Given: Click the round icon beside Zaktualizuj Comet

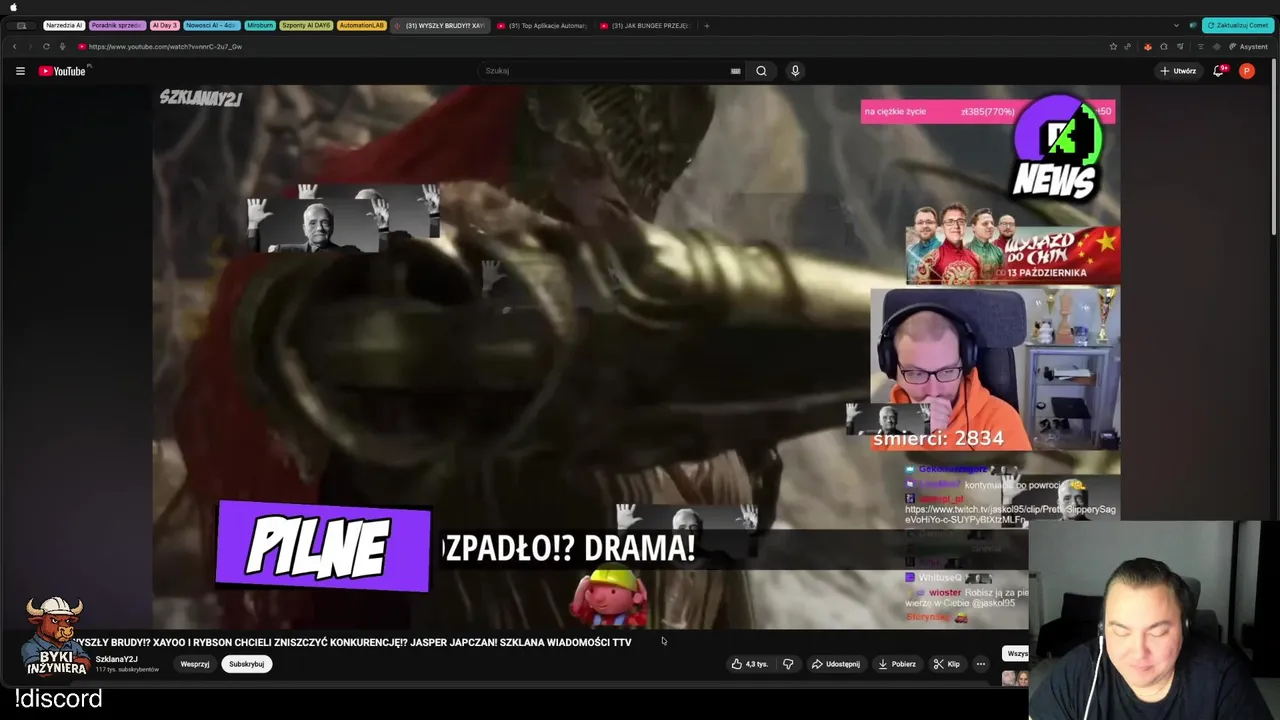Looking at the screenshot, I should (1192, 25).
